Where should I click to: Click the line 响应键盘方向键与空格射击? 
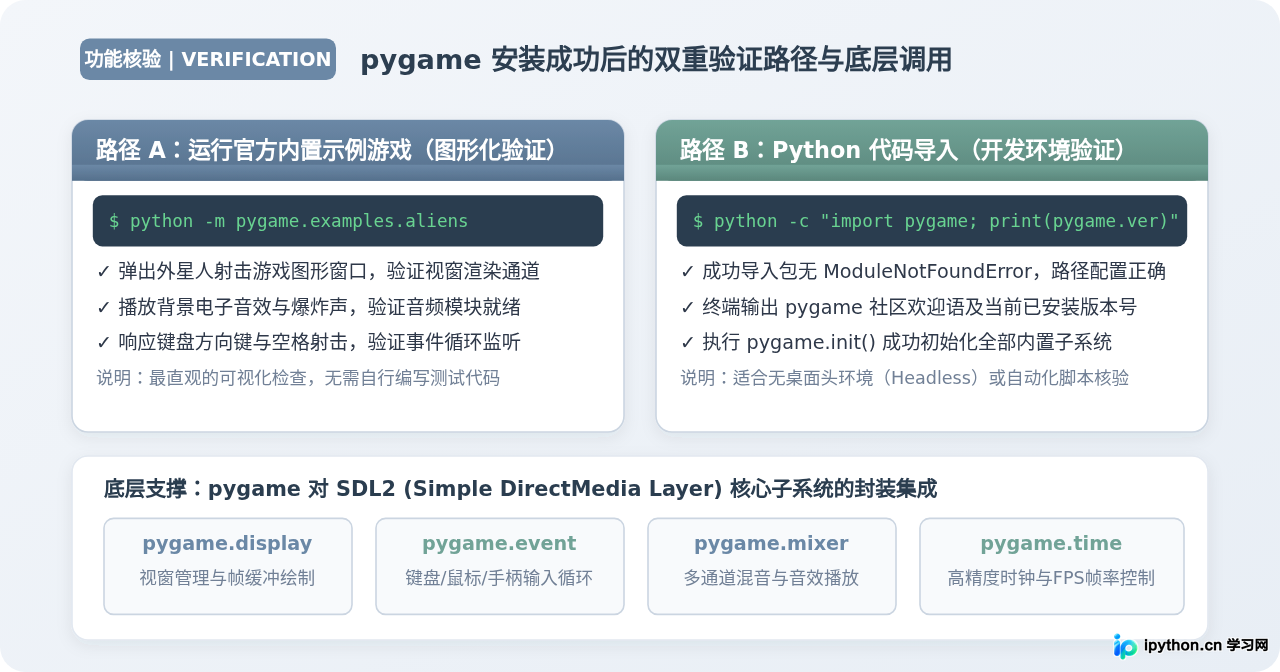click(308, 342)
